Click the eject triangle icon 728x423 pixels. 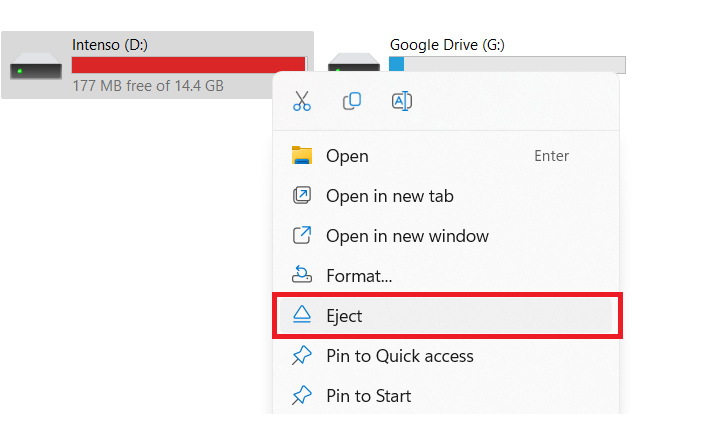(x=302, y=315)
